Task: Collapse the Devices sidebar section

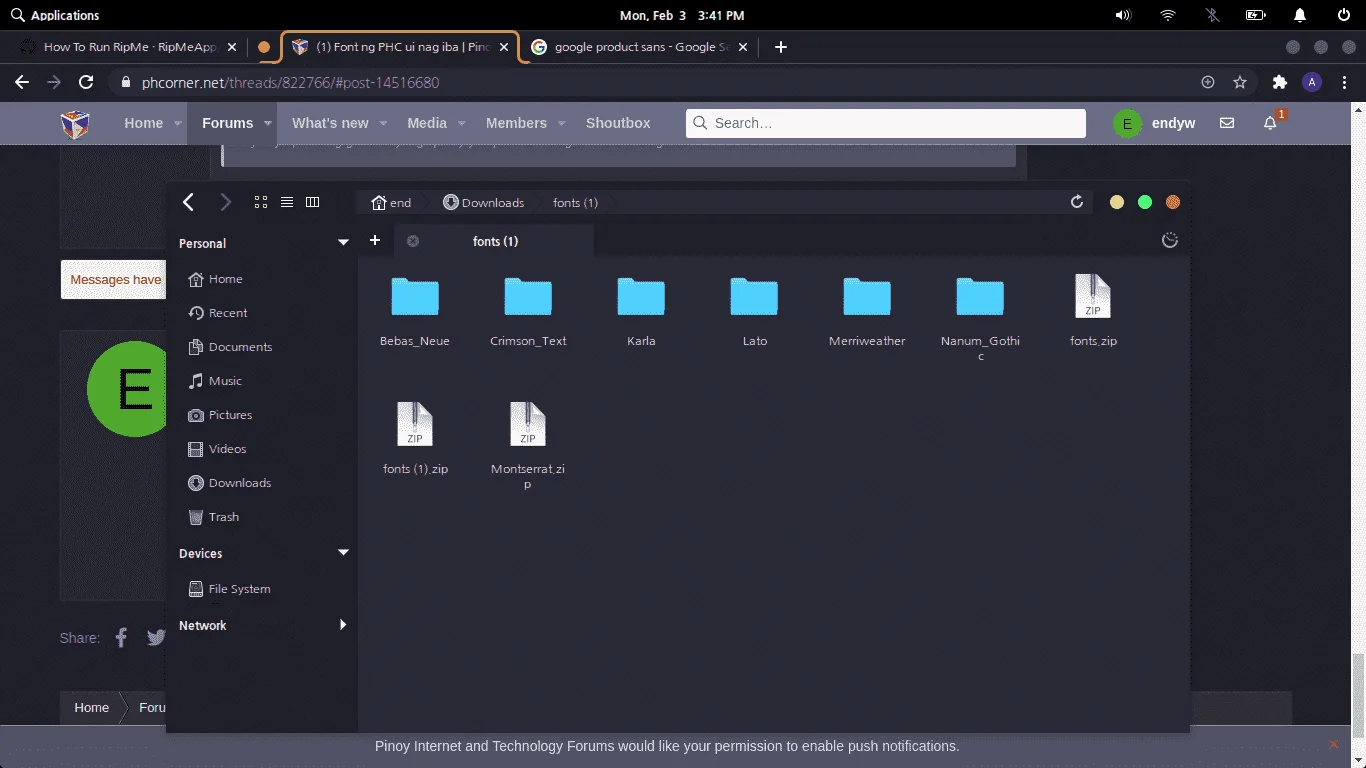Action: coord(343,553)
